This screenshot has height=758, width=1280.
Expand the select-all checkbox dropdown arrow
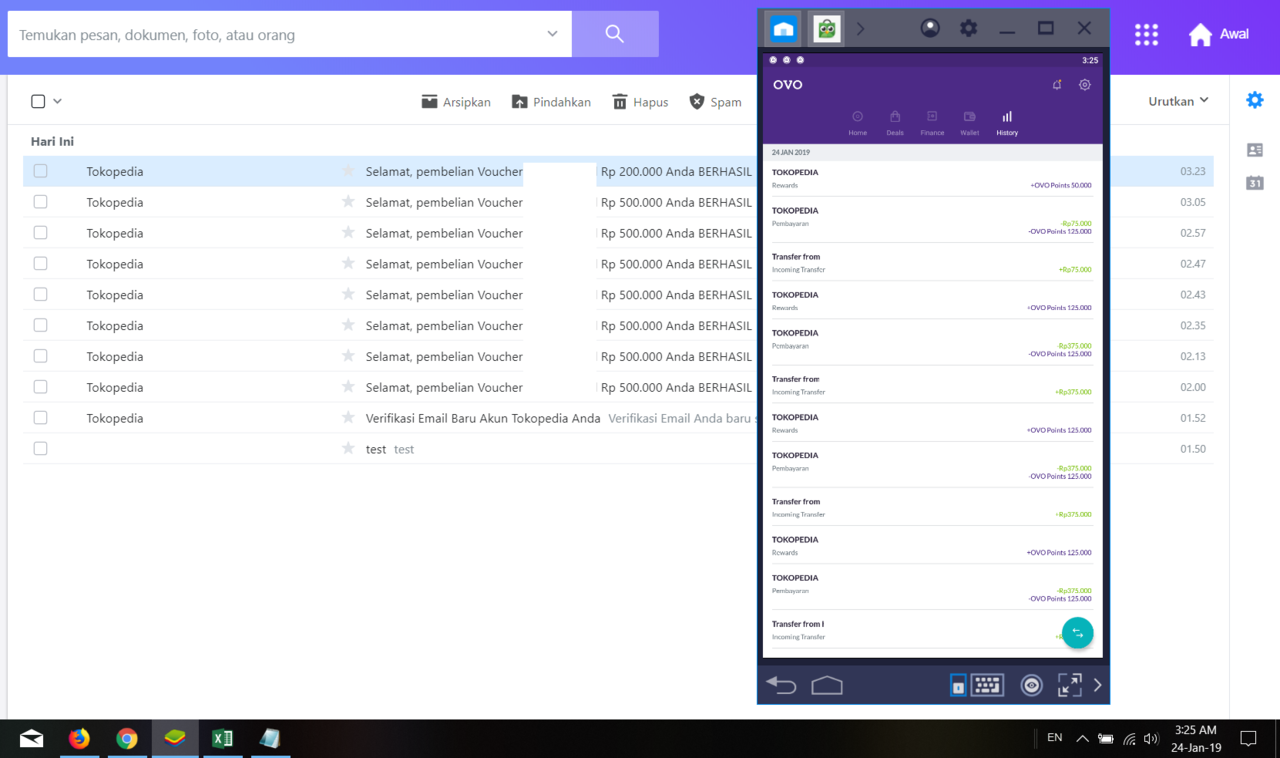point(58,101)
